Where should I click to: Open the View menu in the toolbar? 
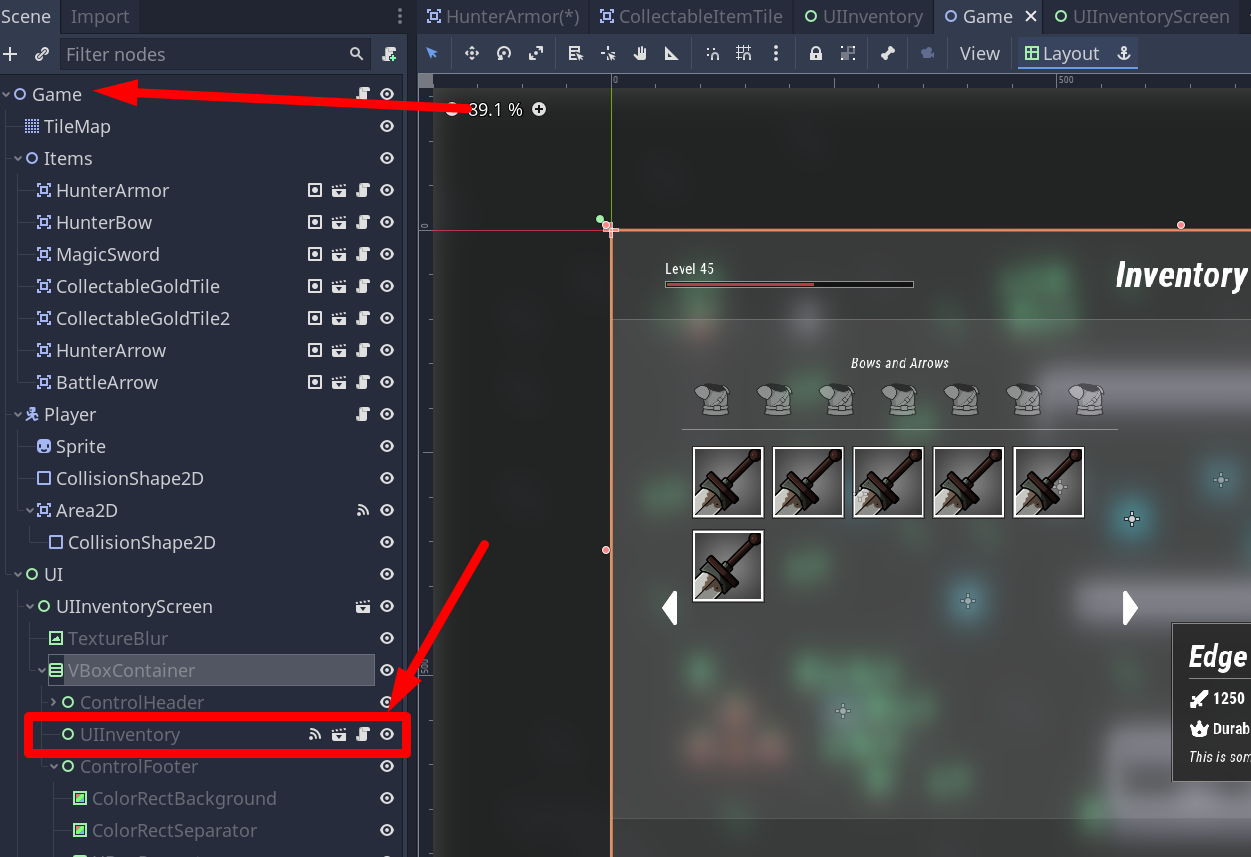979,54
